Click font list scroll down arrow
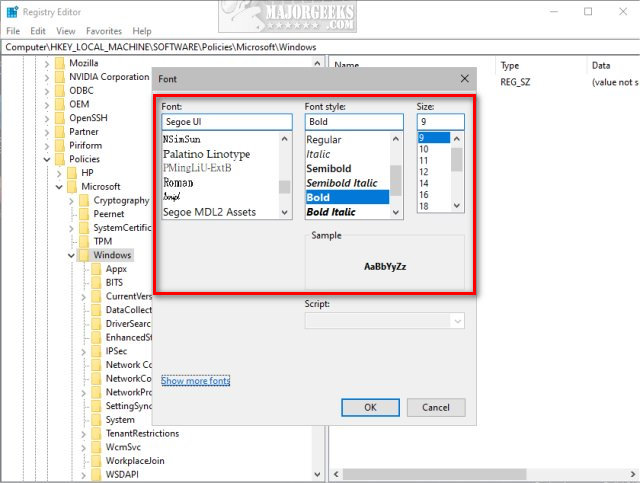 (x=284, y=212)
